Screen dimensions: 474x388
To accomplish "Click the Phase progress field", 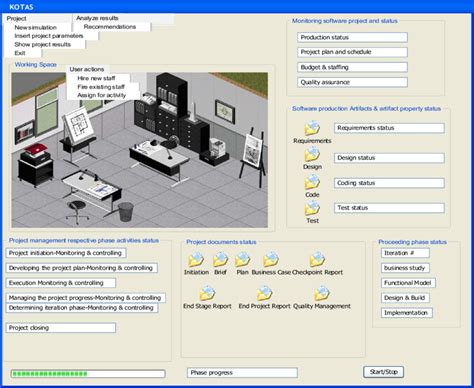I will click(242, 373).
